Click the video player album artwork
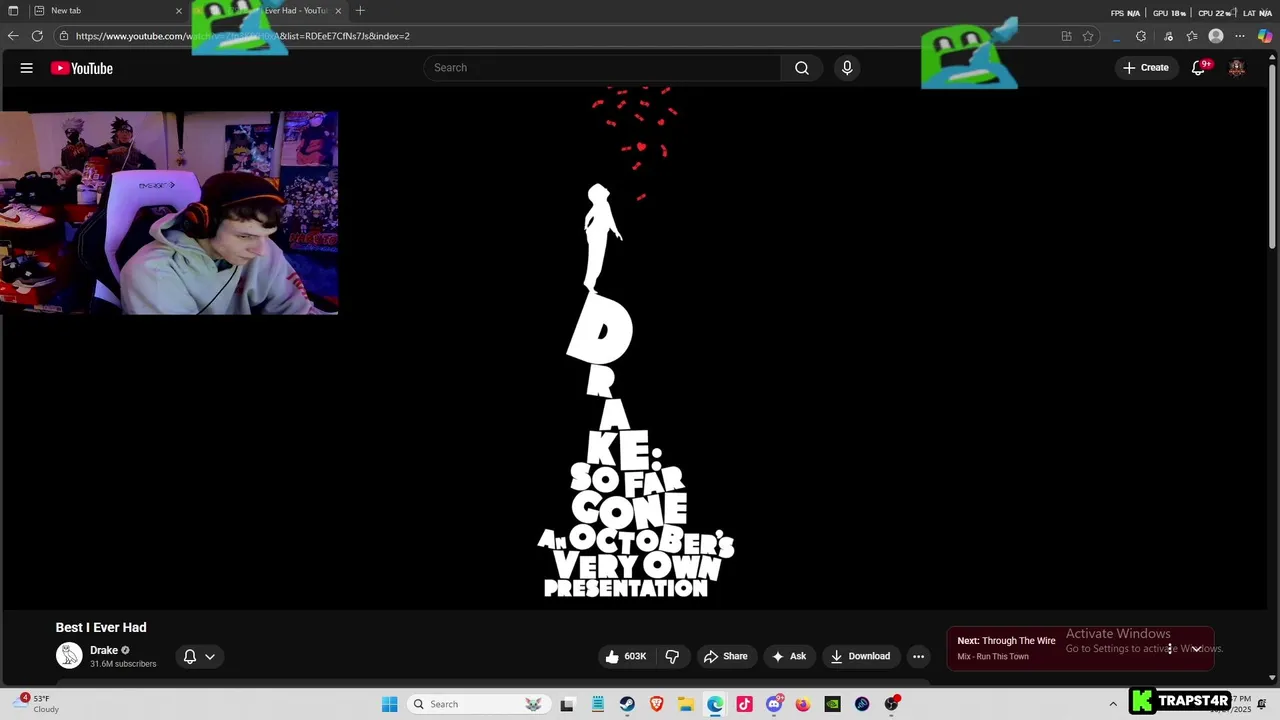Image resolution: width=1280 pixels, height=720 pixels. pyautogui.click(x=635, y=347)
